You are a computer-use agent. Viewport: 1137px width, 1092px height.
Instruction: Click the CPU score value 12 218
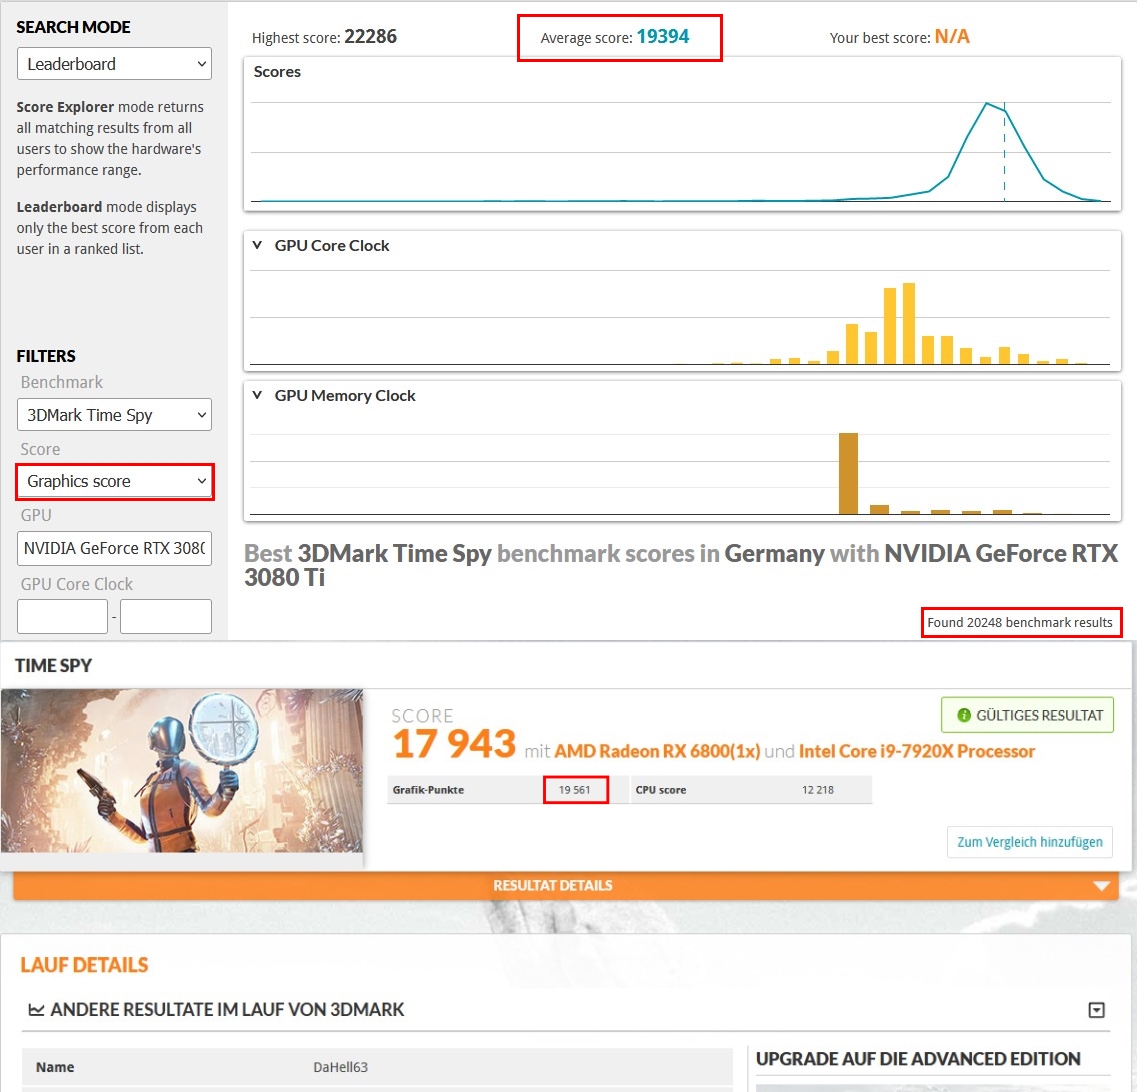pyautogui.click(x=818, y=790)
